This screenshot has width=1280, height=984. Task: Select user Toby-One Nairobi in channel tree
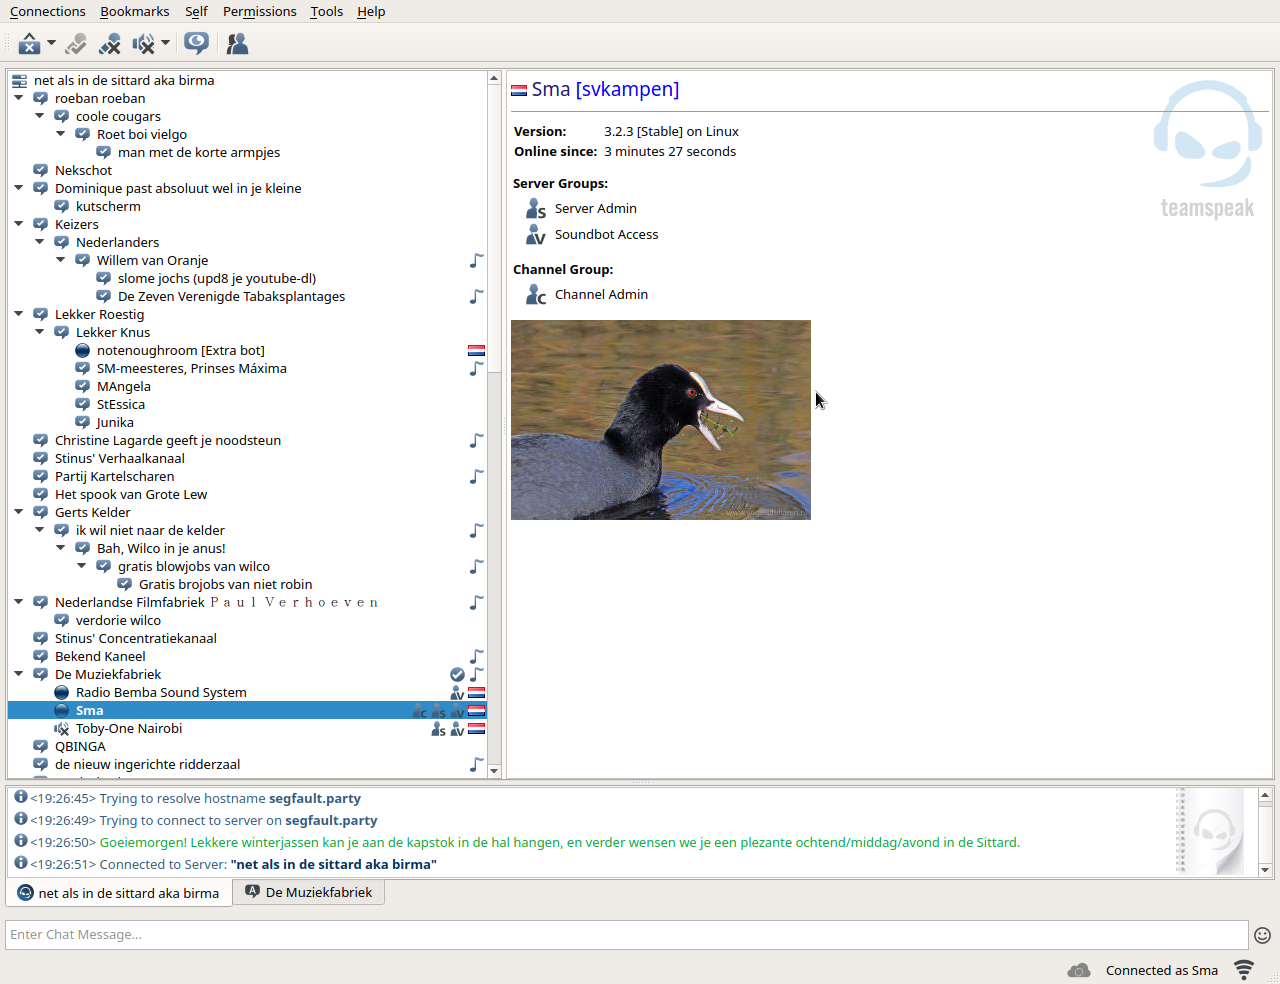coord(129,728)
